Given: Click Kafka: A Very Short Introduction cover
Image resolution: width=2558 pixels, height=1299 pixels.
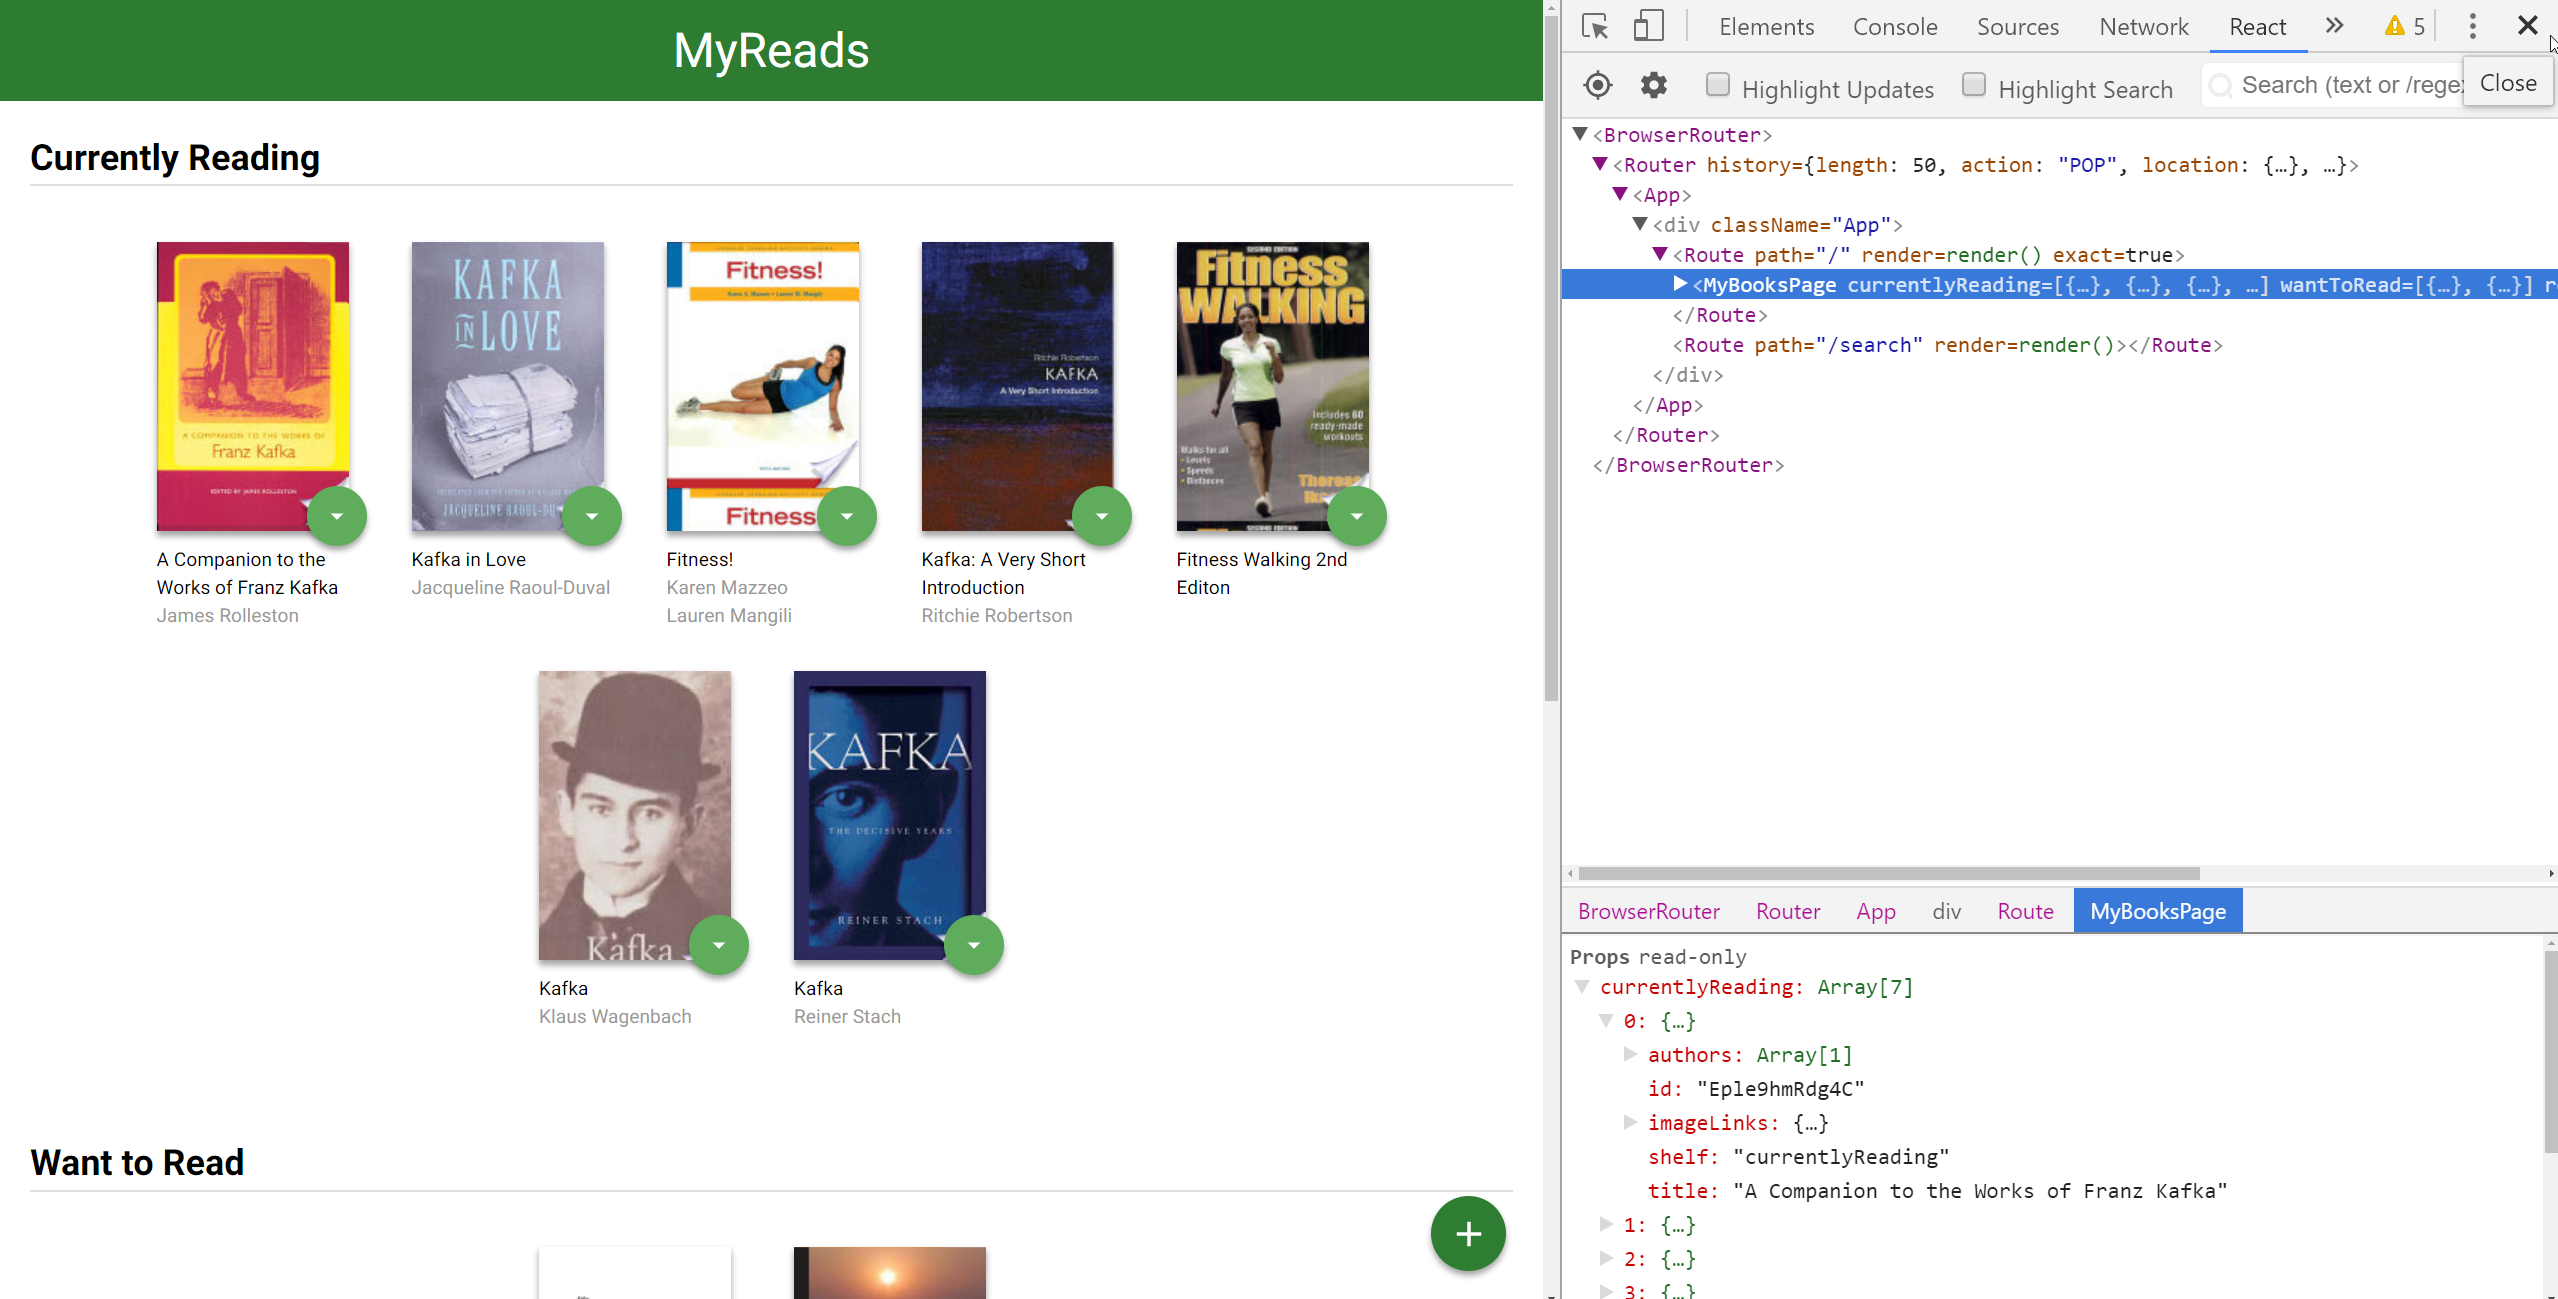Looking at the screenshot, I should [1018, 386].
